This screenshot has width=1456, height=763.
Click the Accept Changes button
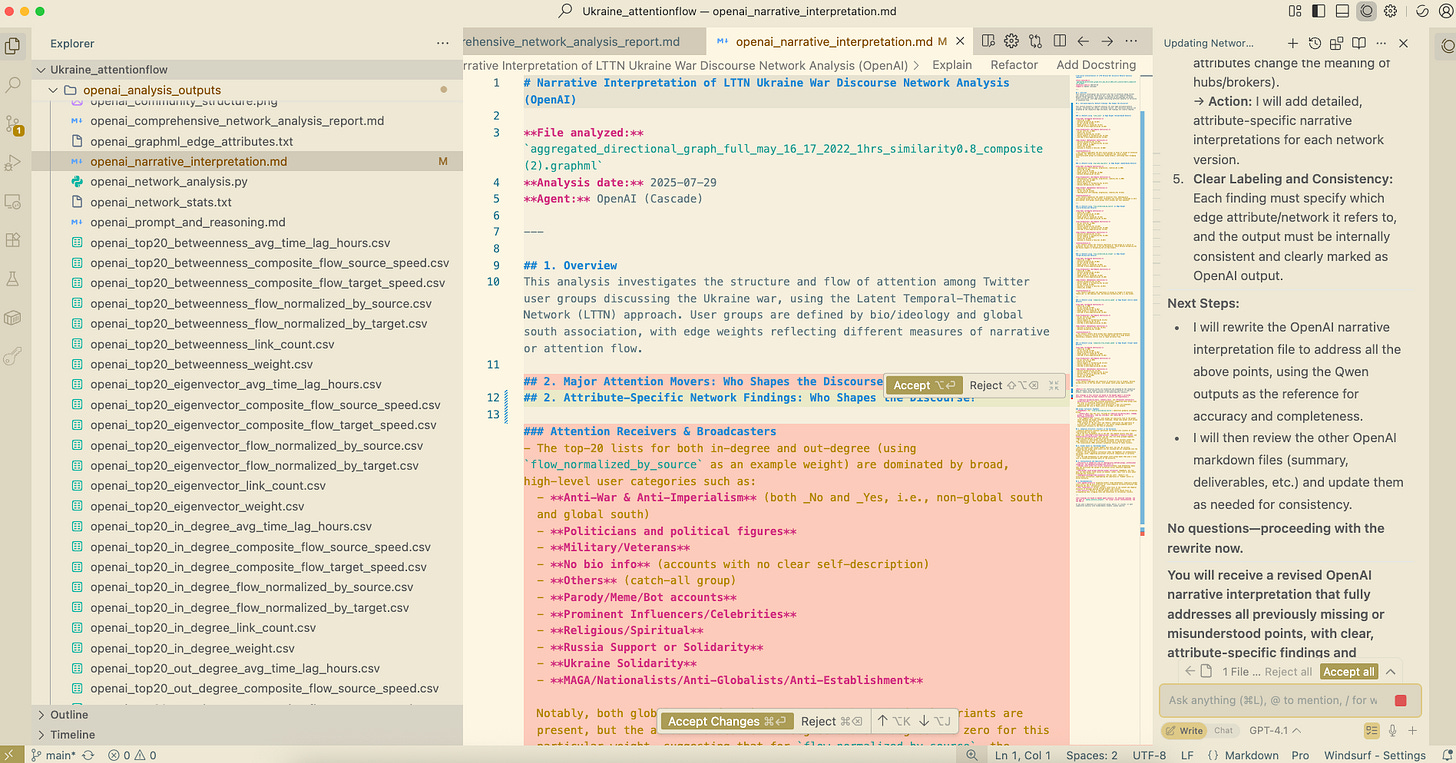coord(725,721)
